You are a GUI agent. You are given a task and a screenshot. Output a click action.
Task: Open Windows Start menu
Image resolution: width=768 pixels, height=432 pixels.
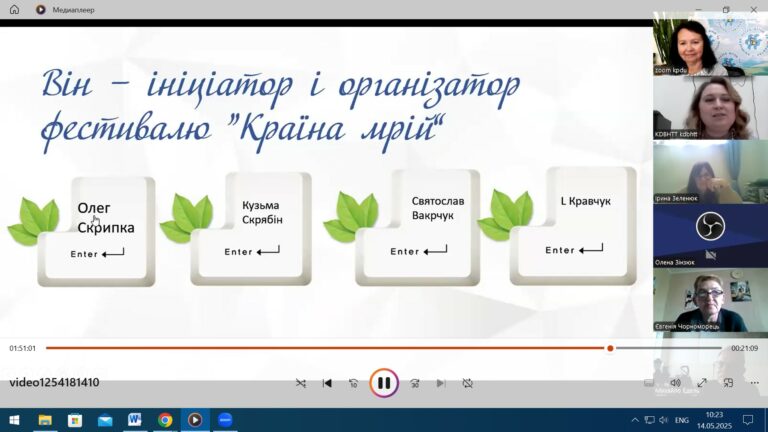pos(14,420)
